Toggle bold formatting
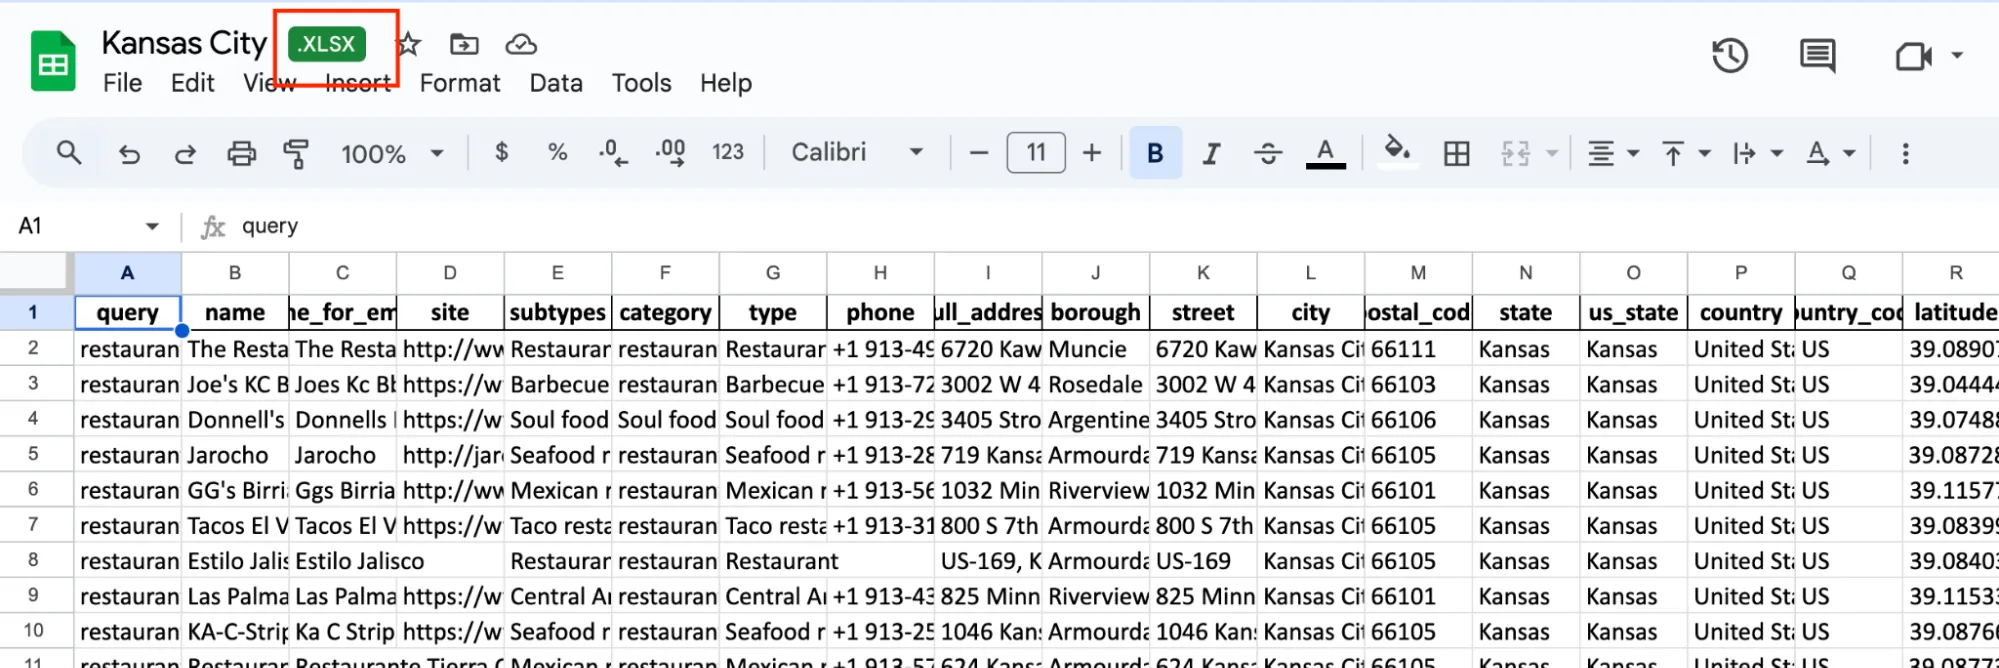This screenshot has height=668, width=1999. 1155,153
